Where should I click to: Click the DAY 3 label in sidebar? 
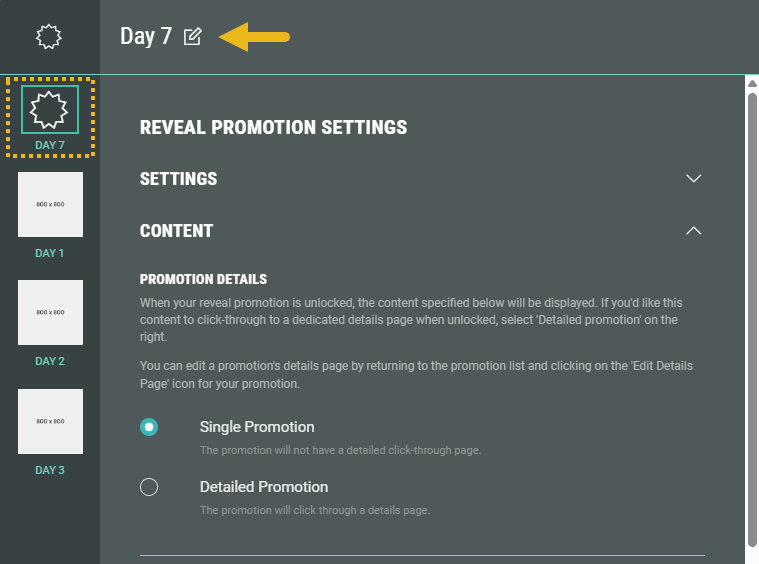click(x=49, y=470)
